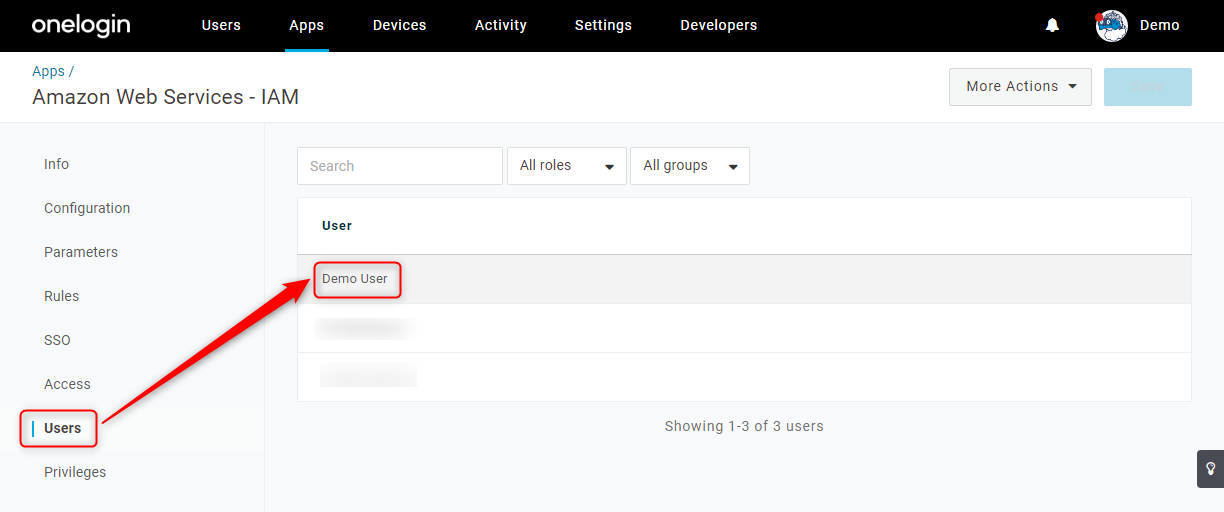Click the notification bell icon
1224x512 pixels.
(1052, 25)
